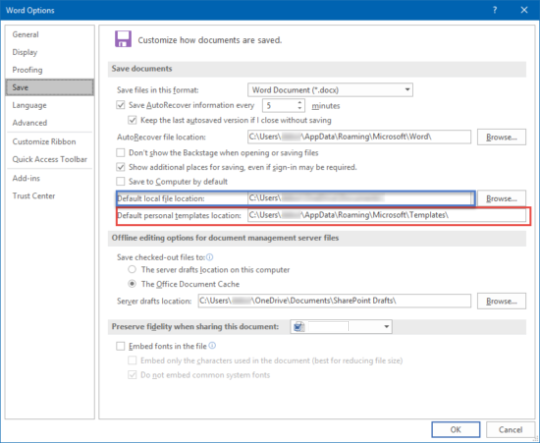Decrease AutoRecover minutes with down arrow

(300, 108)
